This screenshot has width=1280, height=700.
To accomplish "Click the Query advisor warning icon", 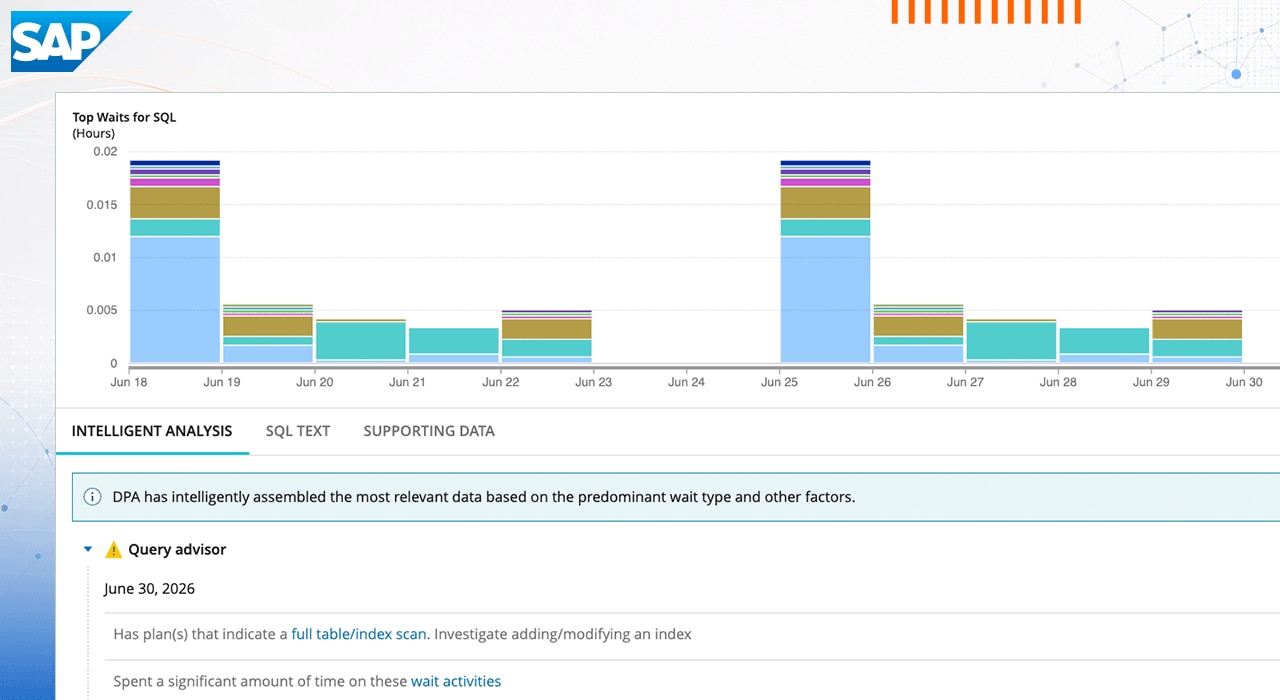I will pyautogui.click(x=113, y=549).
